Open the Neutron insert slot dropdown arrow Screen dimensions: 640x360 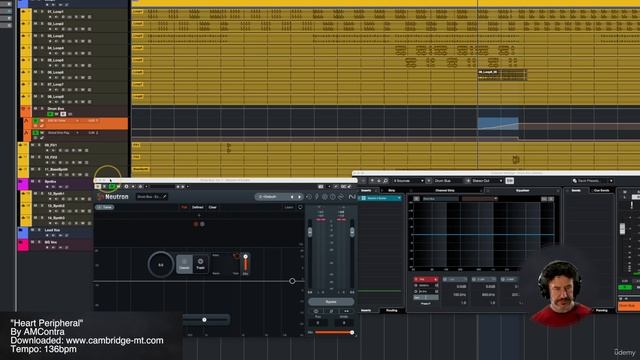[399, 198]
